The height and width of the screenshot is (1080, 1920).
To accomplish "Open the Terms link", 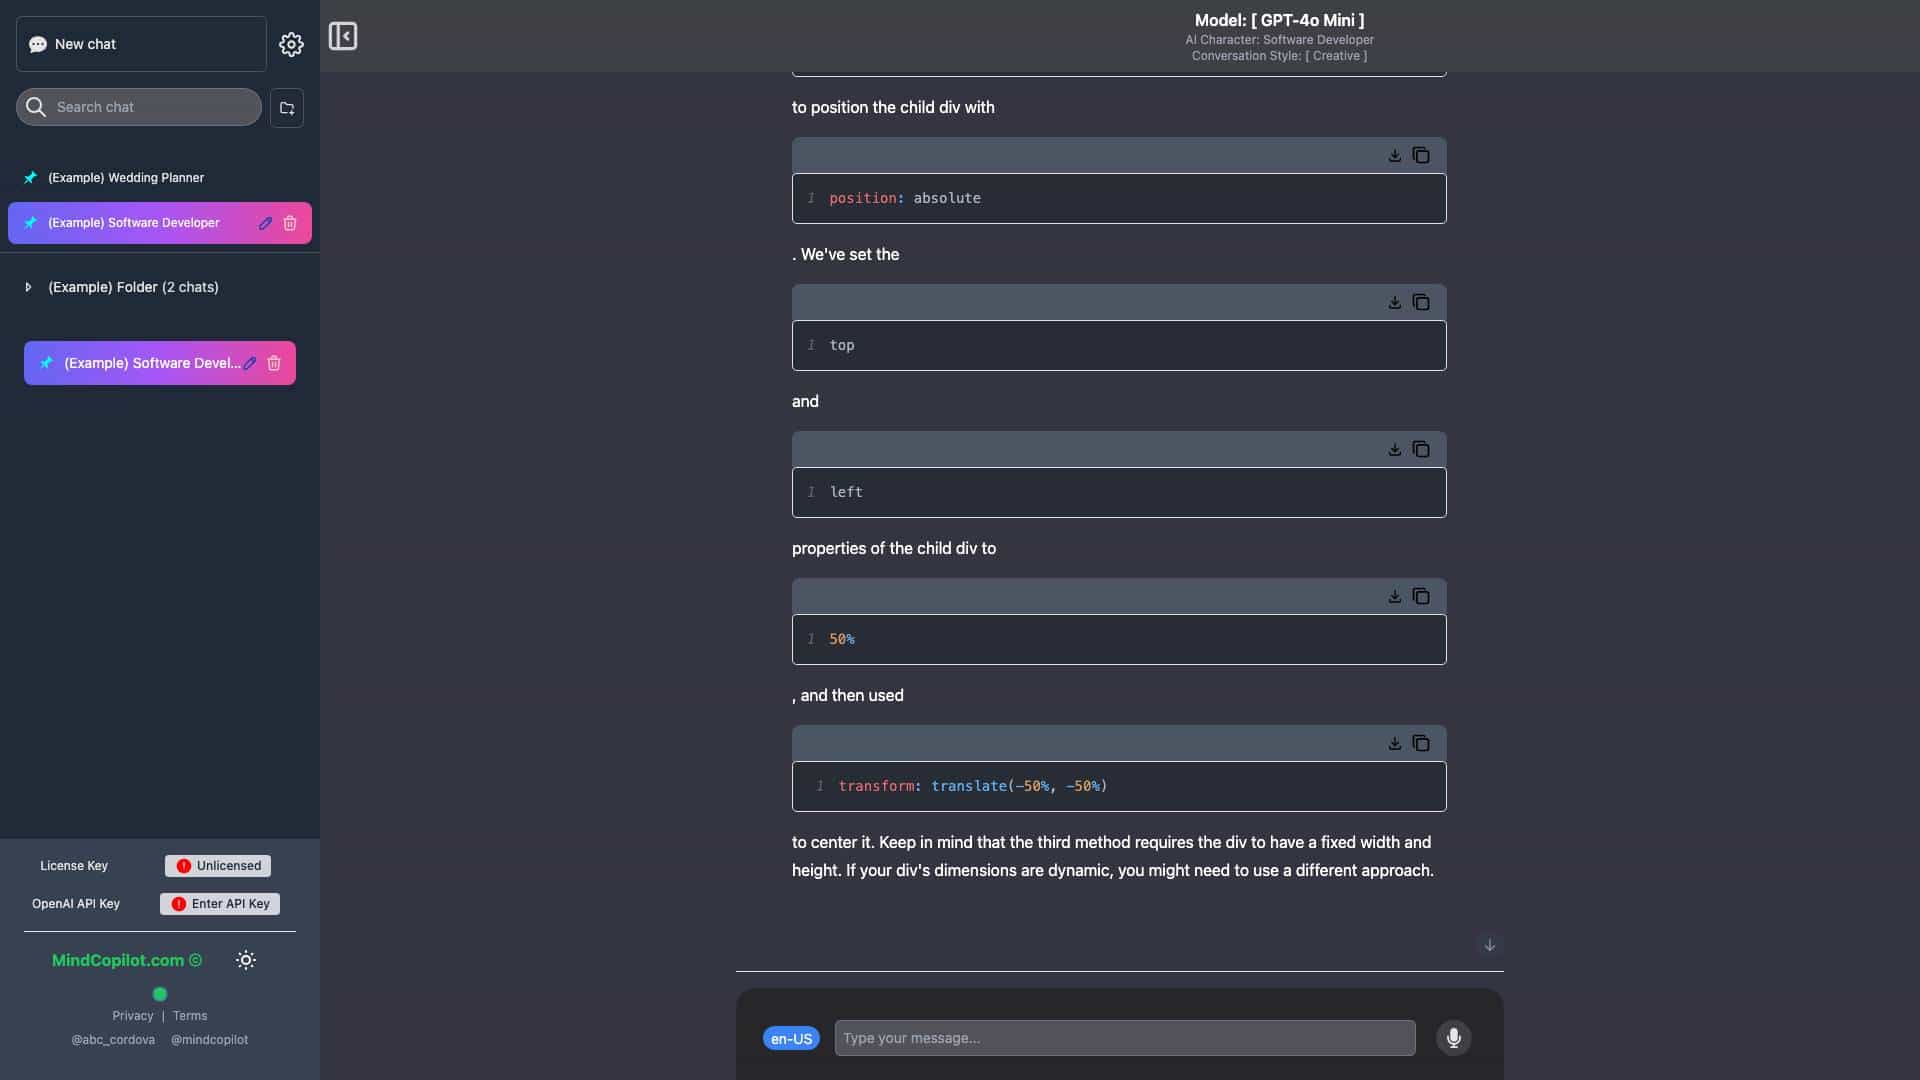I will click(190, 1016).
